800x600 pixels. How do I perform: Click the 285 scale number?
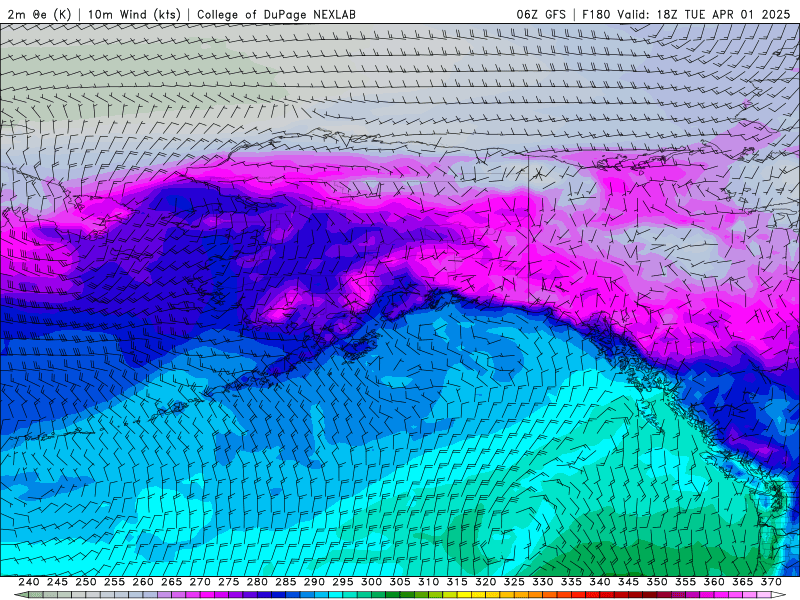pos(286,582)
